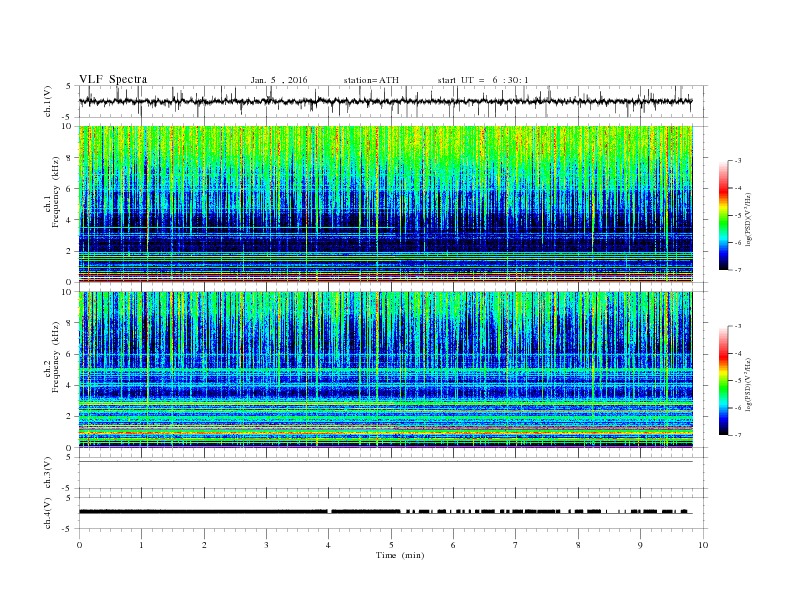The image size is (792, 612).
Task: Click the ch.3 flat voltage line plot
Action: (x=385, y=462)
